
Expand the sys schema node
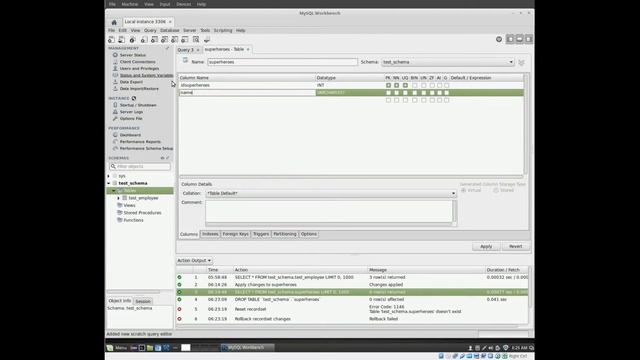coord(109,176)
